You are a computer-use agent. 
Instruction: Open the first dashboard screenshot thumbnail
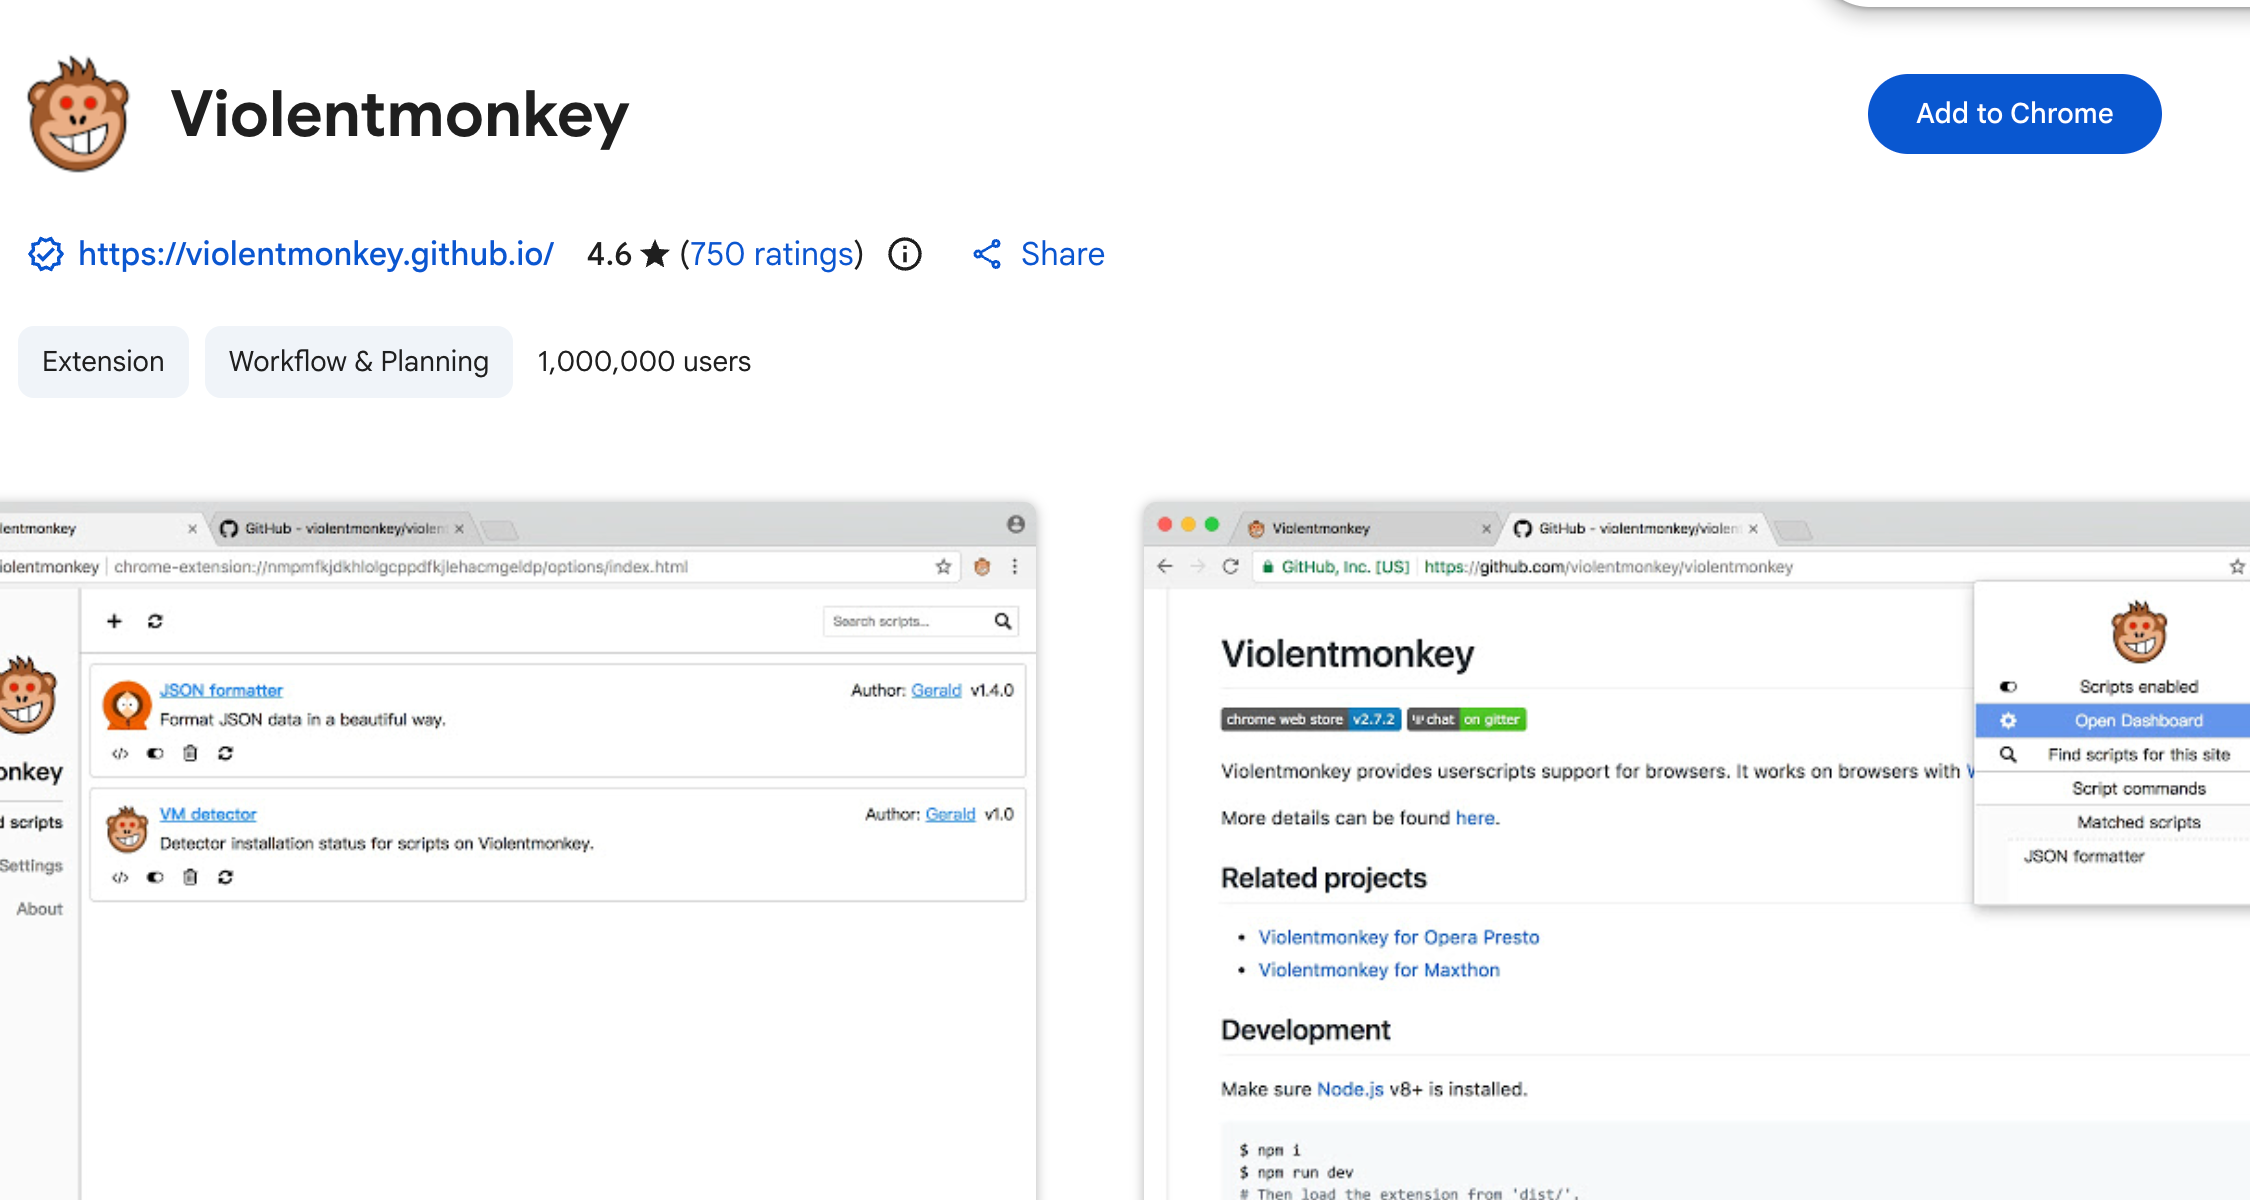pyautogui.click(x=518, y=850)
